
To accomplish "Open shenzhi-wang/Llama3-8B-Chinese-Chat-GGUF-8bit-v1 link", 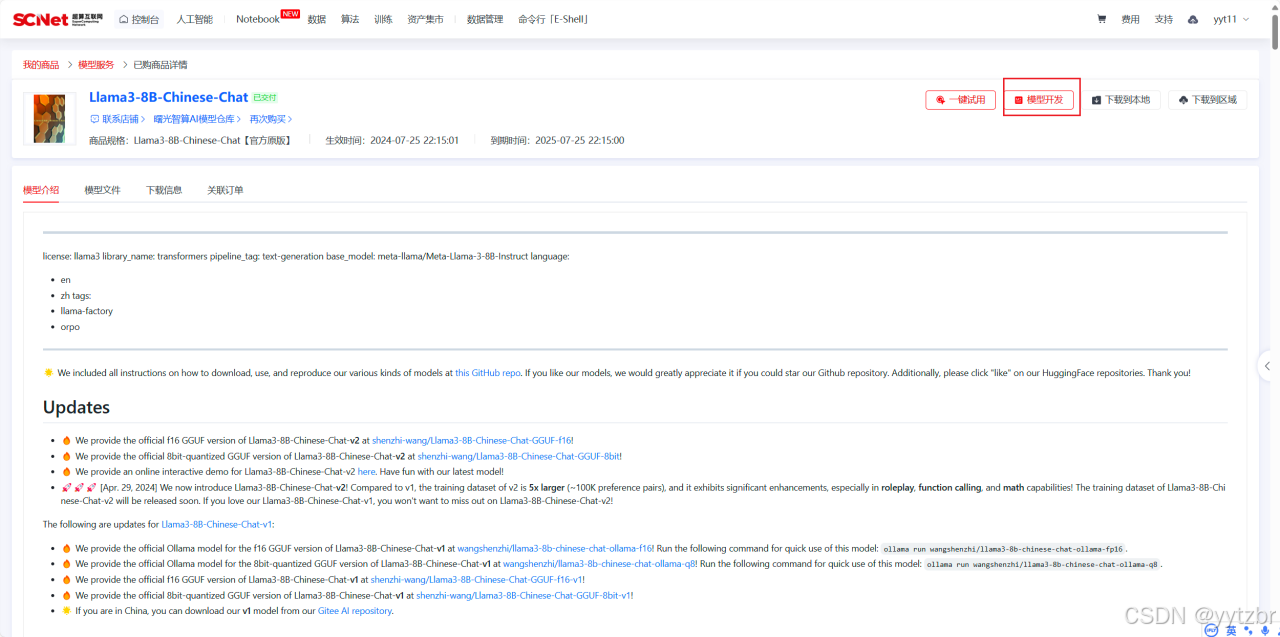I will click(524, 596).
